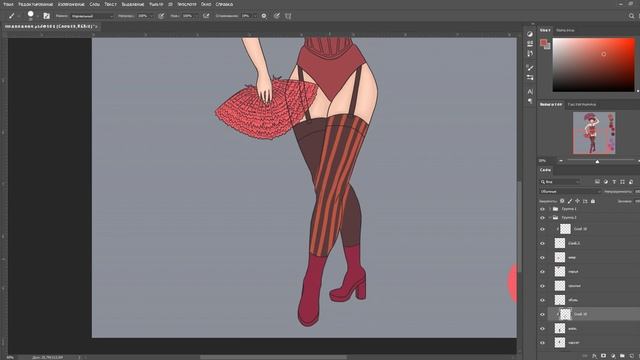Open the Слои menu
Viewport: 640px width, 360px height.
(x=94, y=4)
